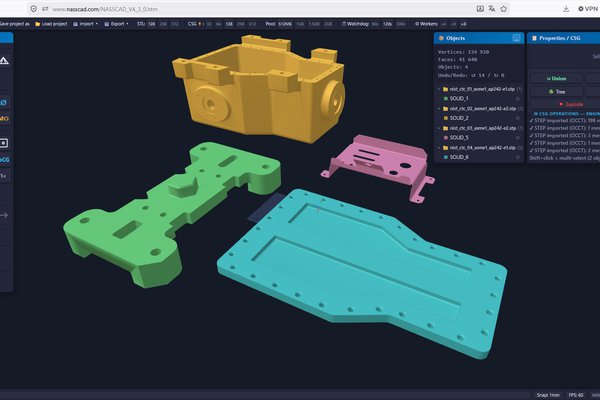Click the arrow icon in left sidebar

(4, 216)
